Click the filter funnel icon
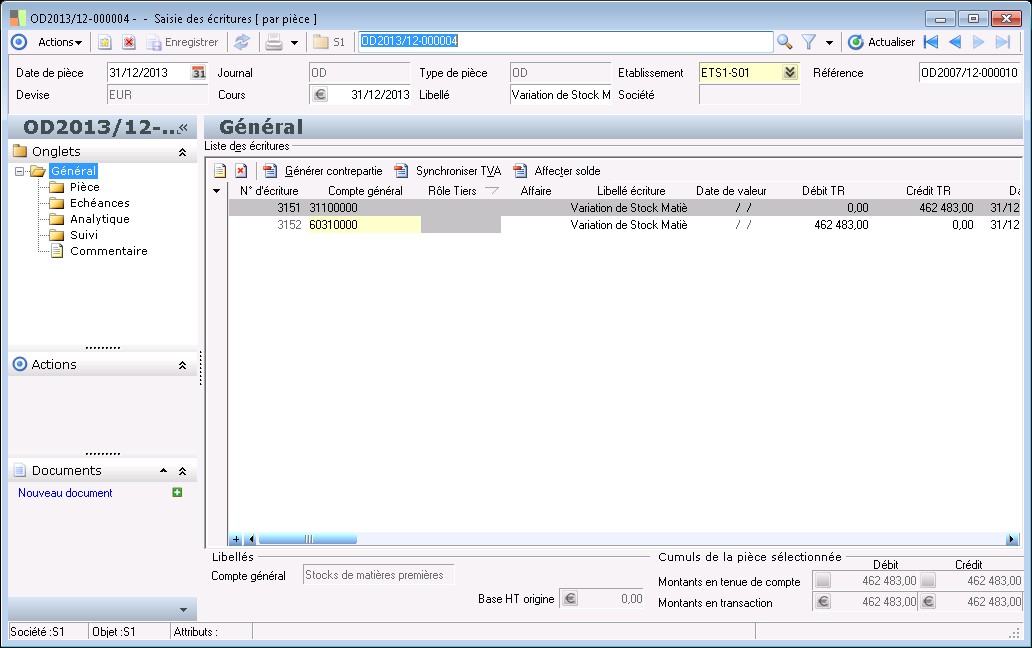 click(x=809, y=42)
